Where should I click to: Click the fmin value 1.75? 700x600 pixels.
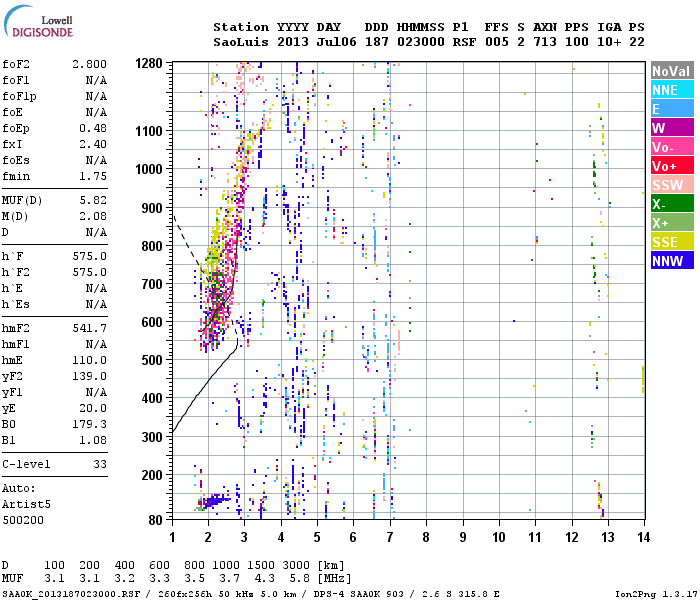click(93, 176)
